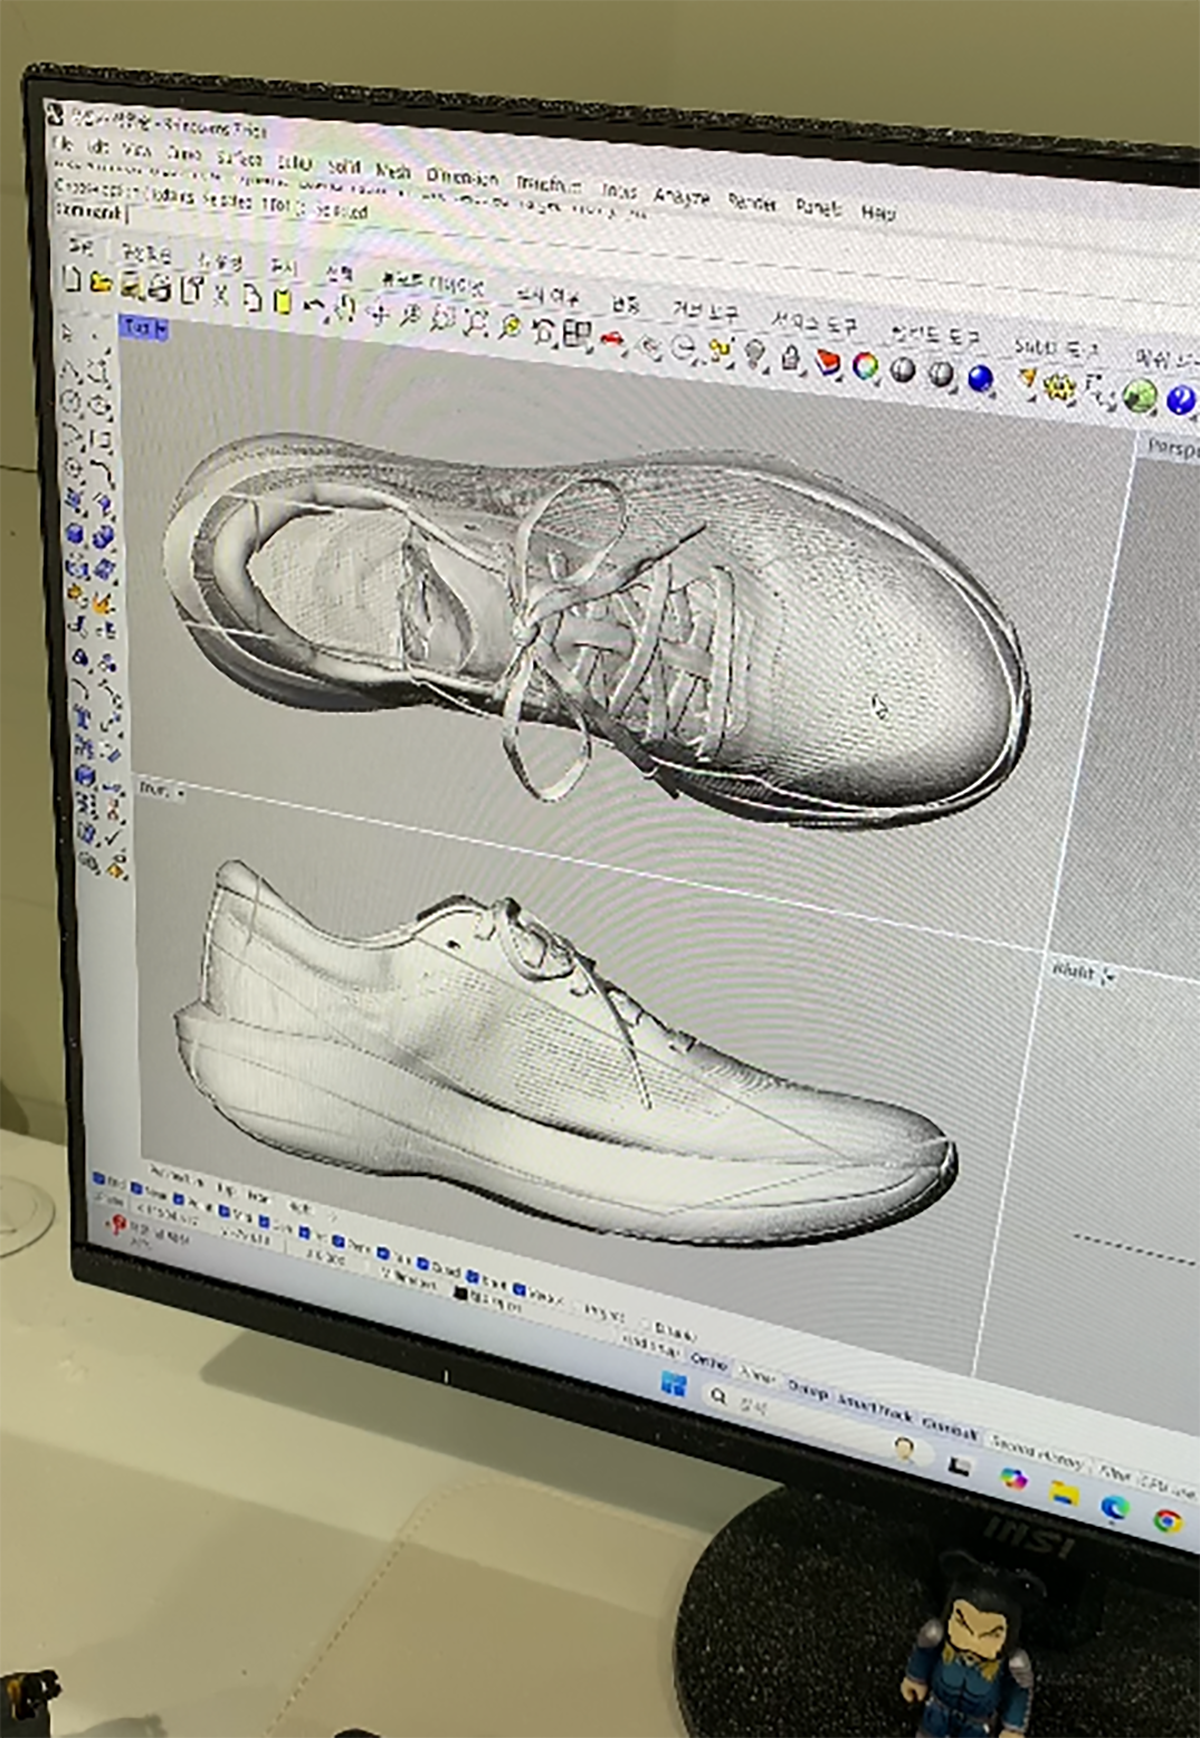
Task: Click the New file icon in toolbar
Action: tap(71, 280)
